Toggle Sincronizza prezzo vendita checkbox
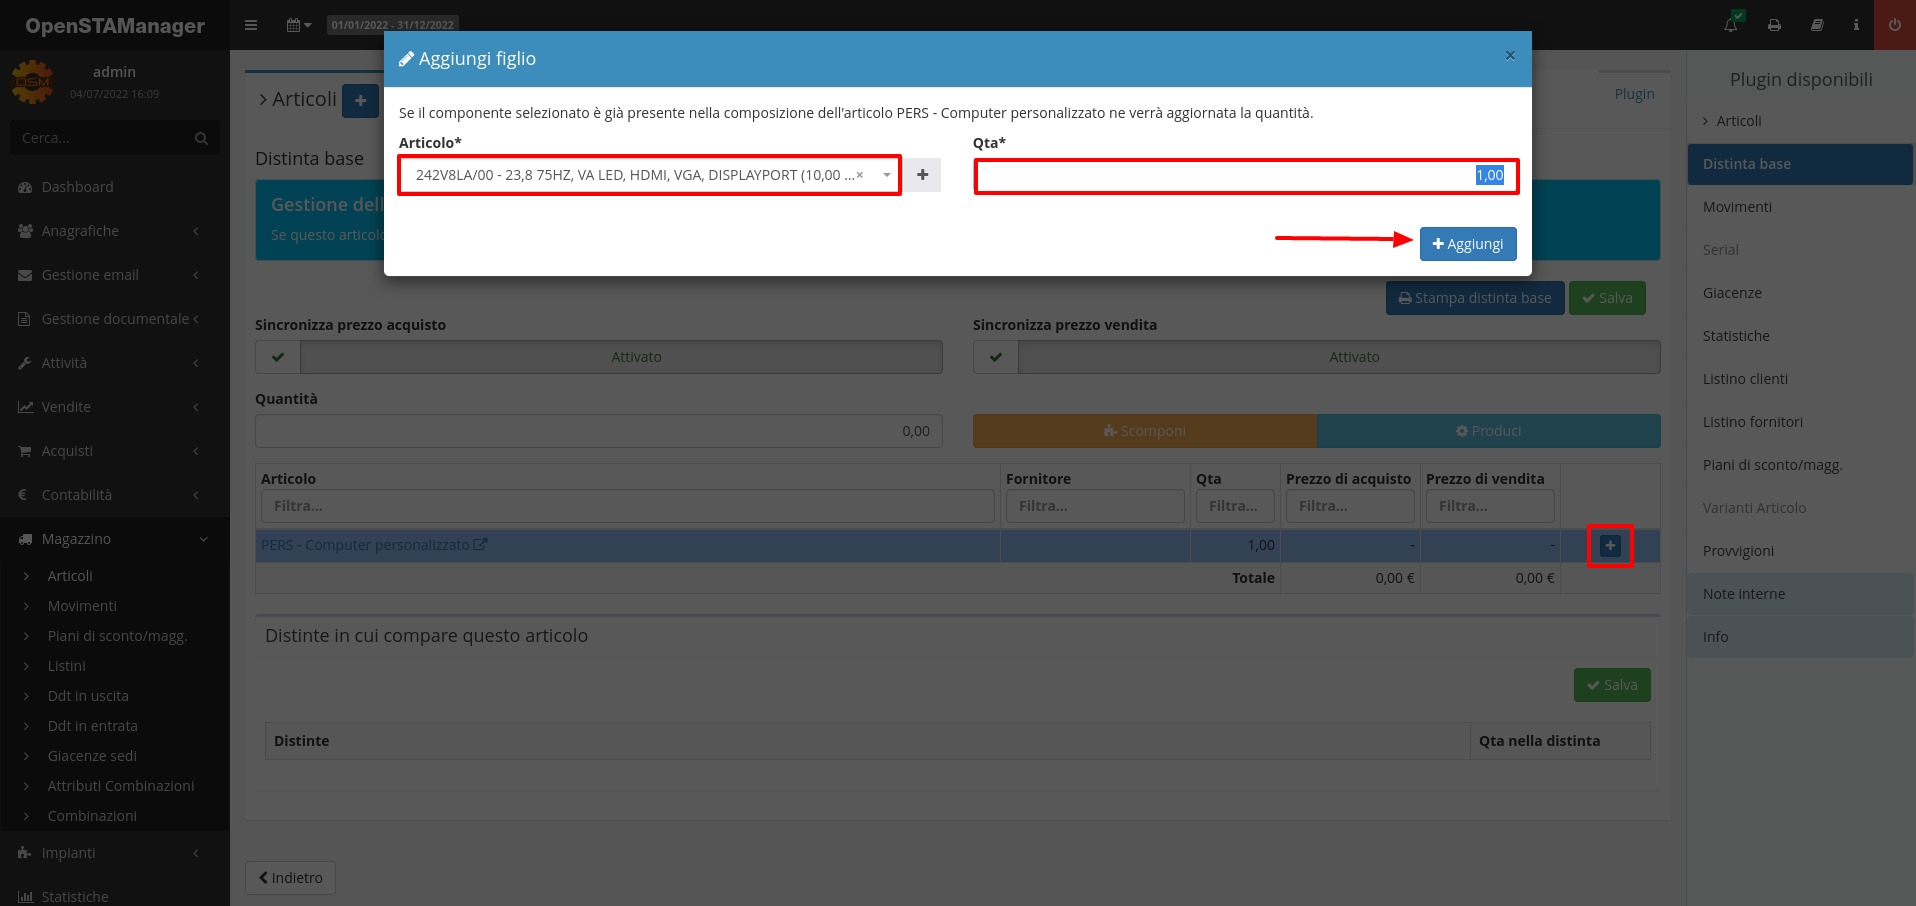This screenshot has width=1916, height=906. 996,357
